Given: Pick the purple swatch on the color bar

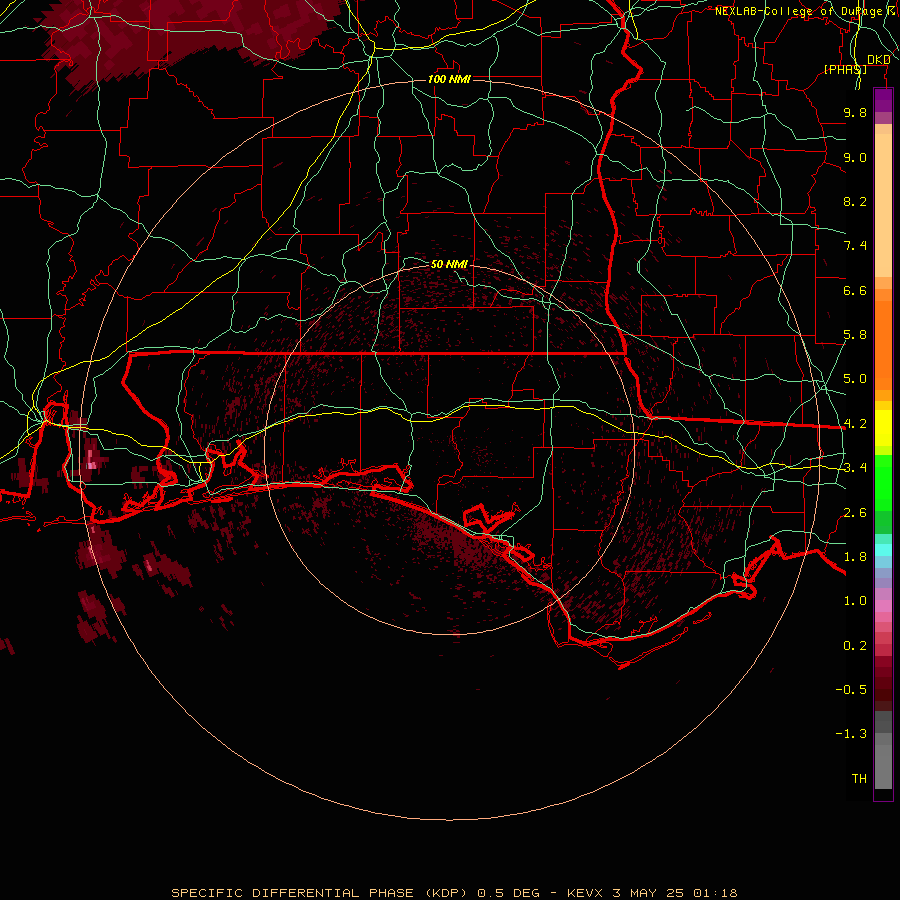Looking at the screenshot, I should point(883,100).
